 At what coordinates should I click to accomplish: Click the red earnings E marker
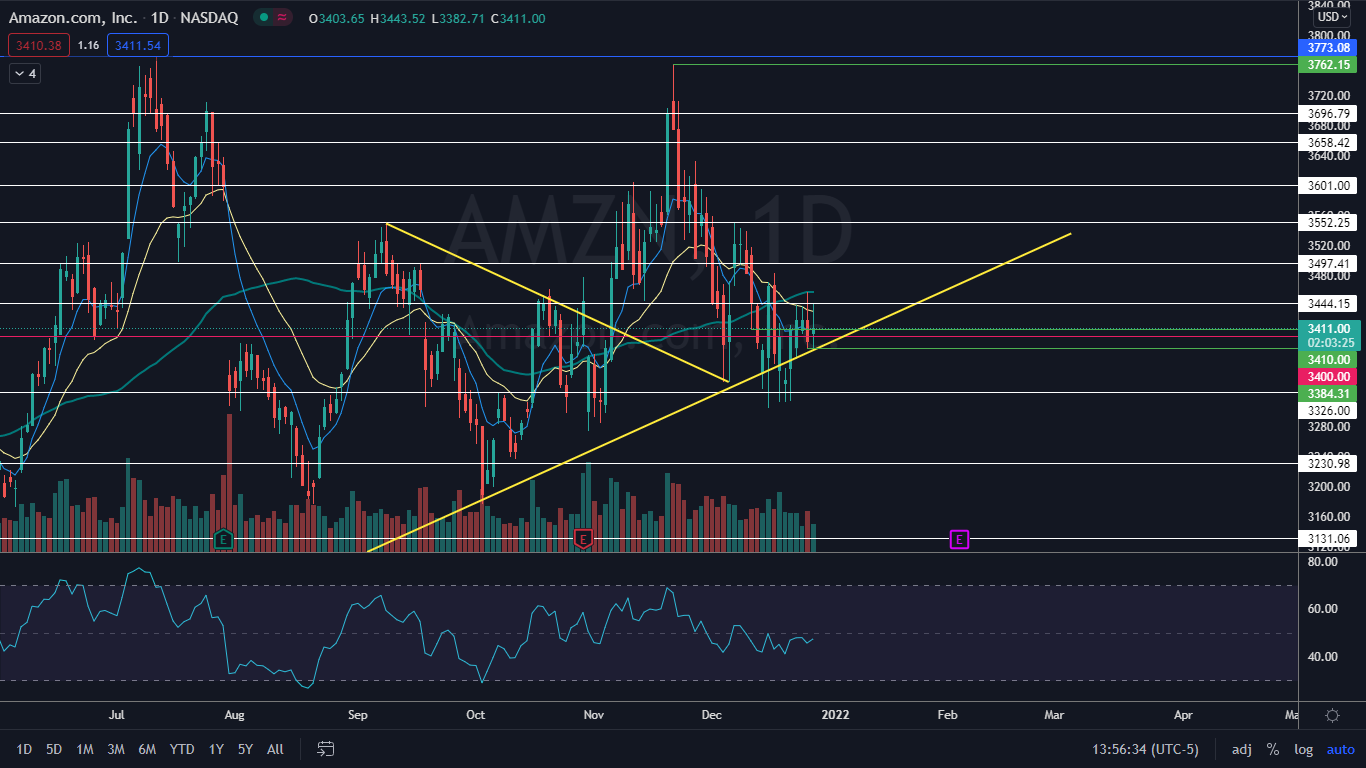pos(583,539)
